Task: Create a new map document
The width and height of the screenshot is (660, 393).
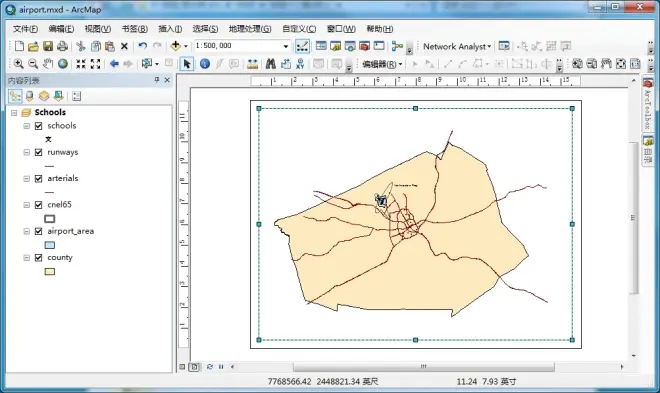Action: click(19, 46)
